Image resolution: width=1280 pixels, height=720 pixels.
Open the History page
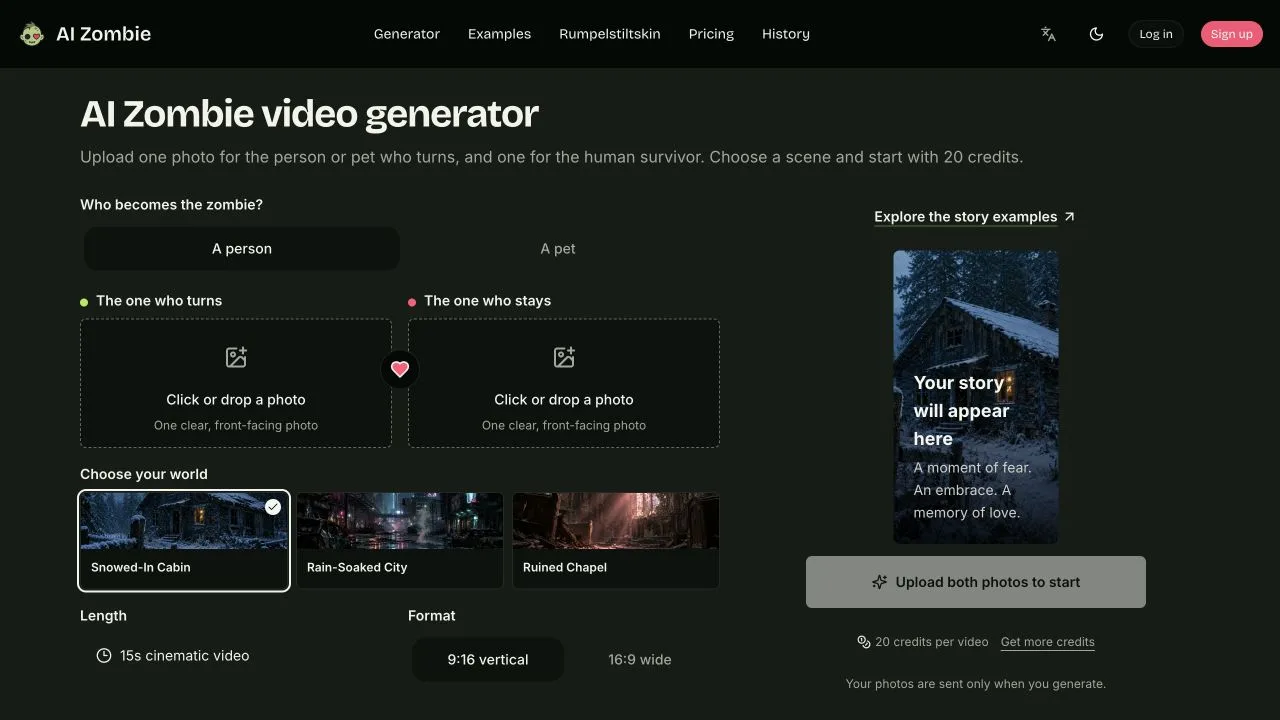coord(786,34)
